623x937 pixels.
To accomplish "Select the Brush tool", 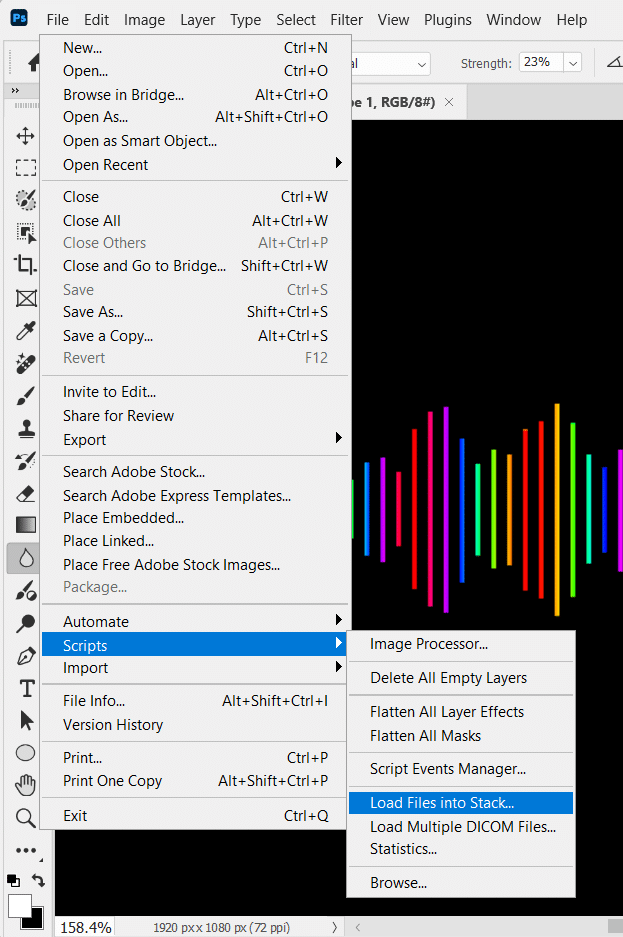I will pos(25,396).
